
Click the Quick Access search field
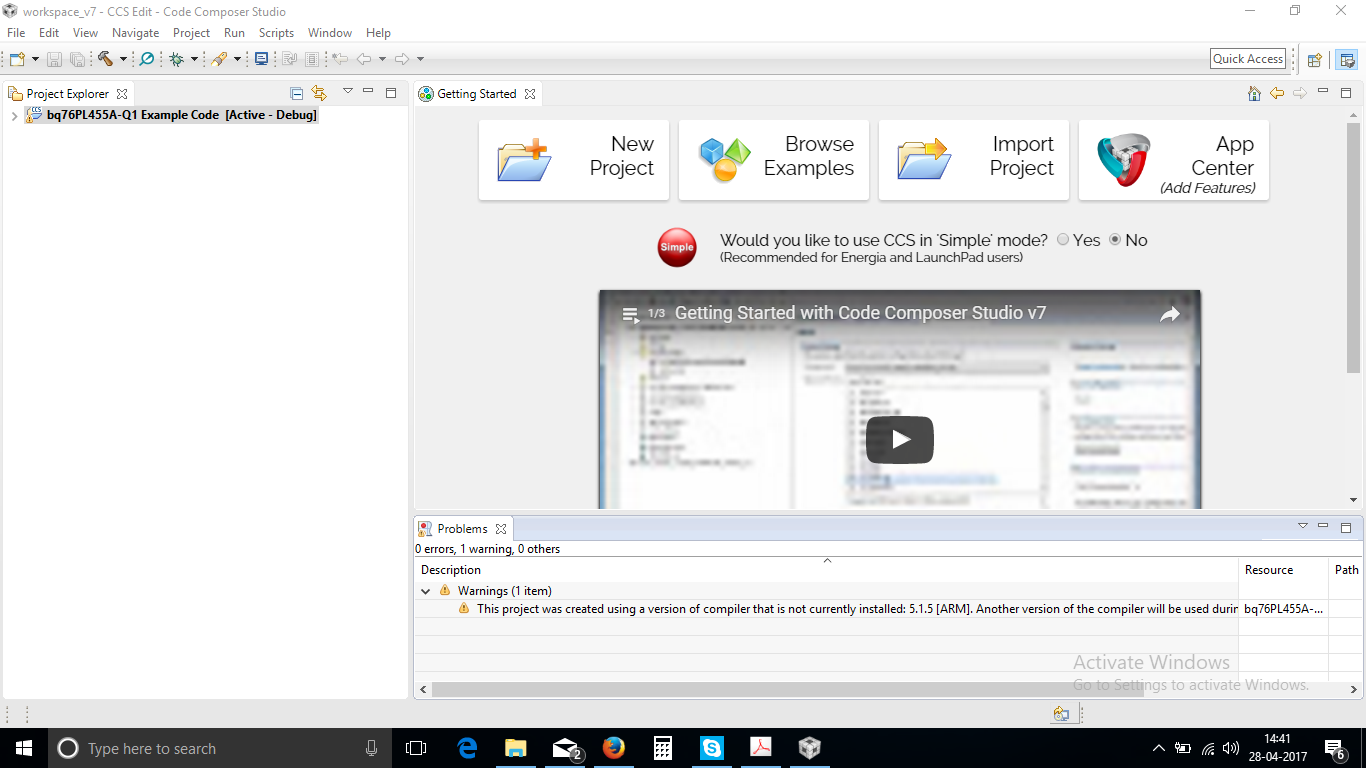(x=1248, y=59)
